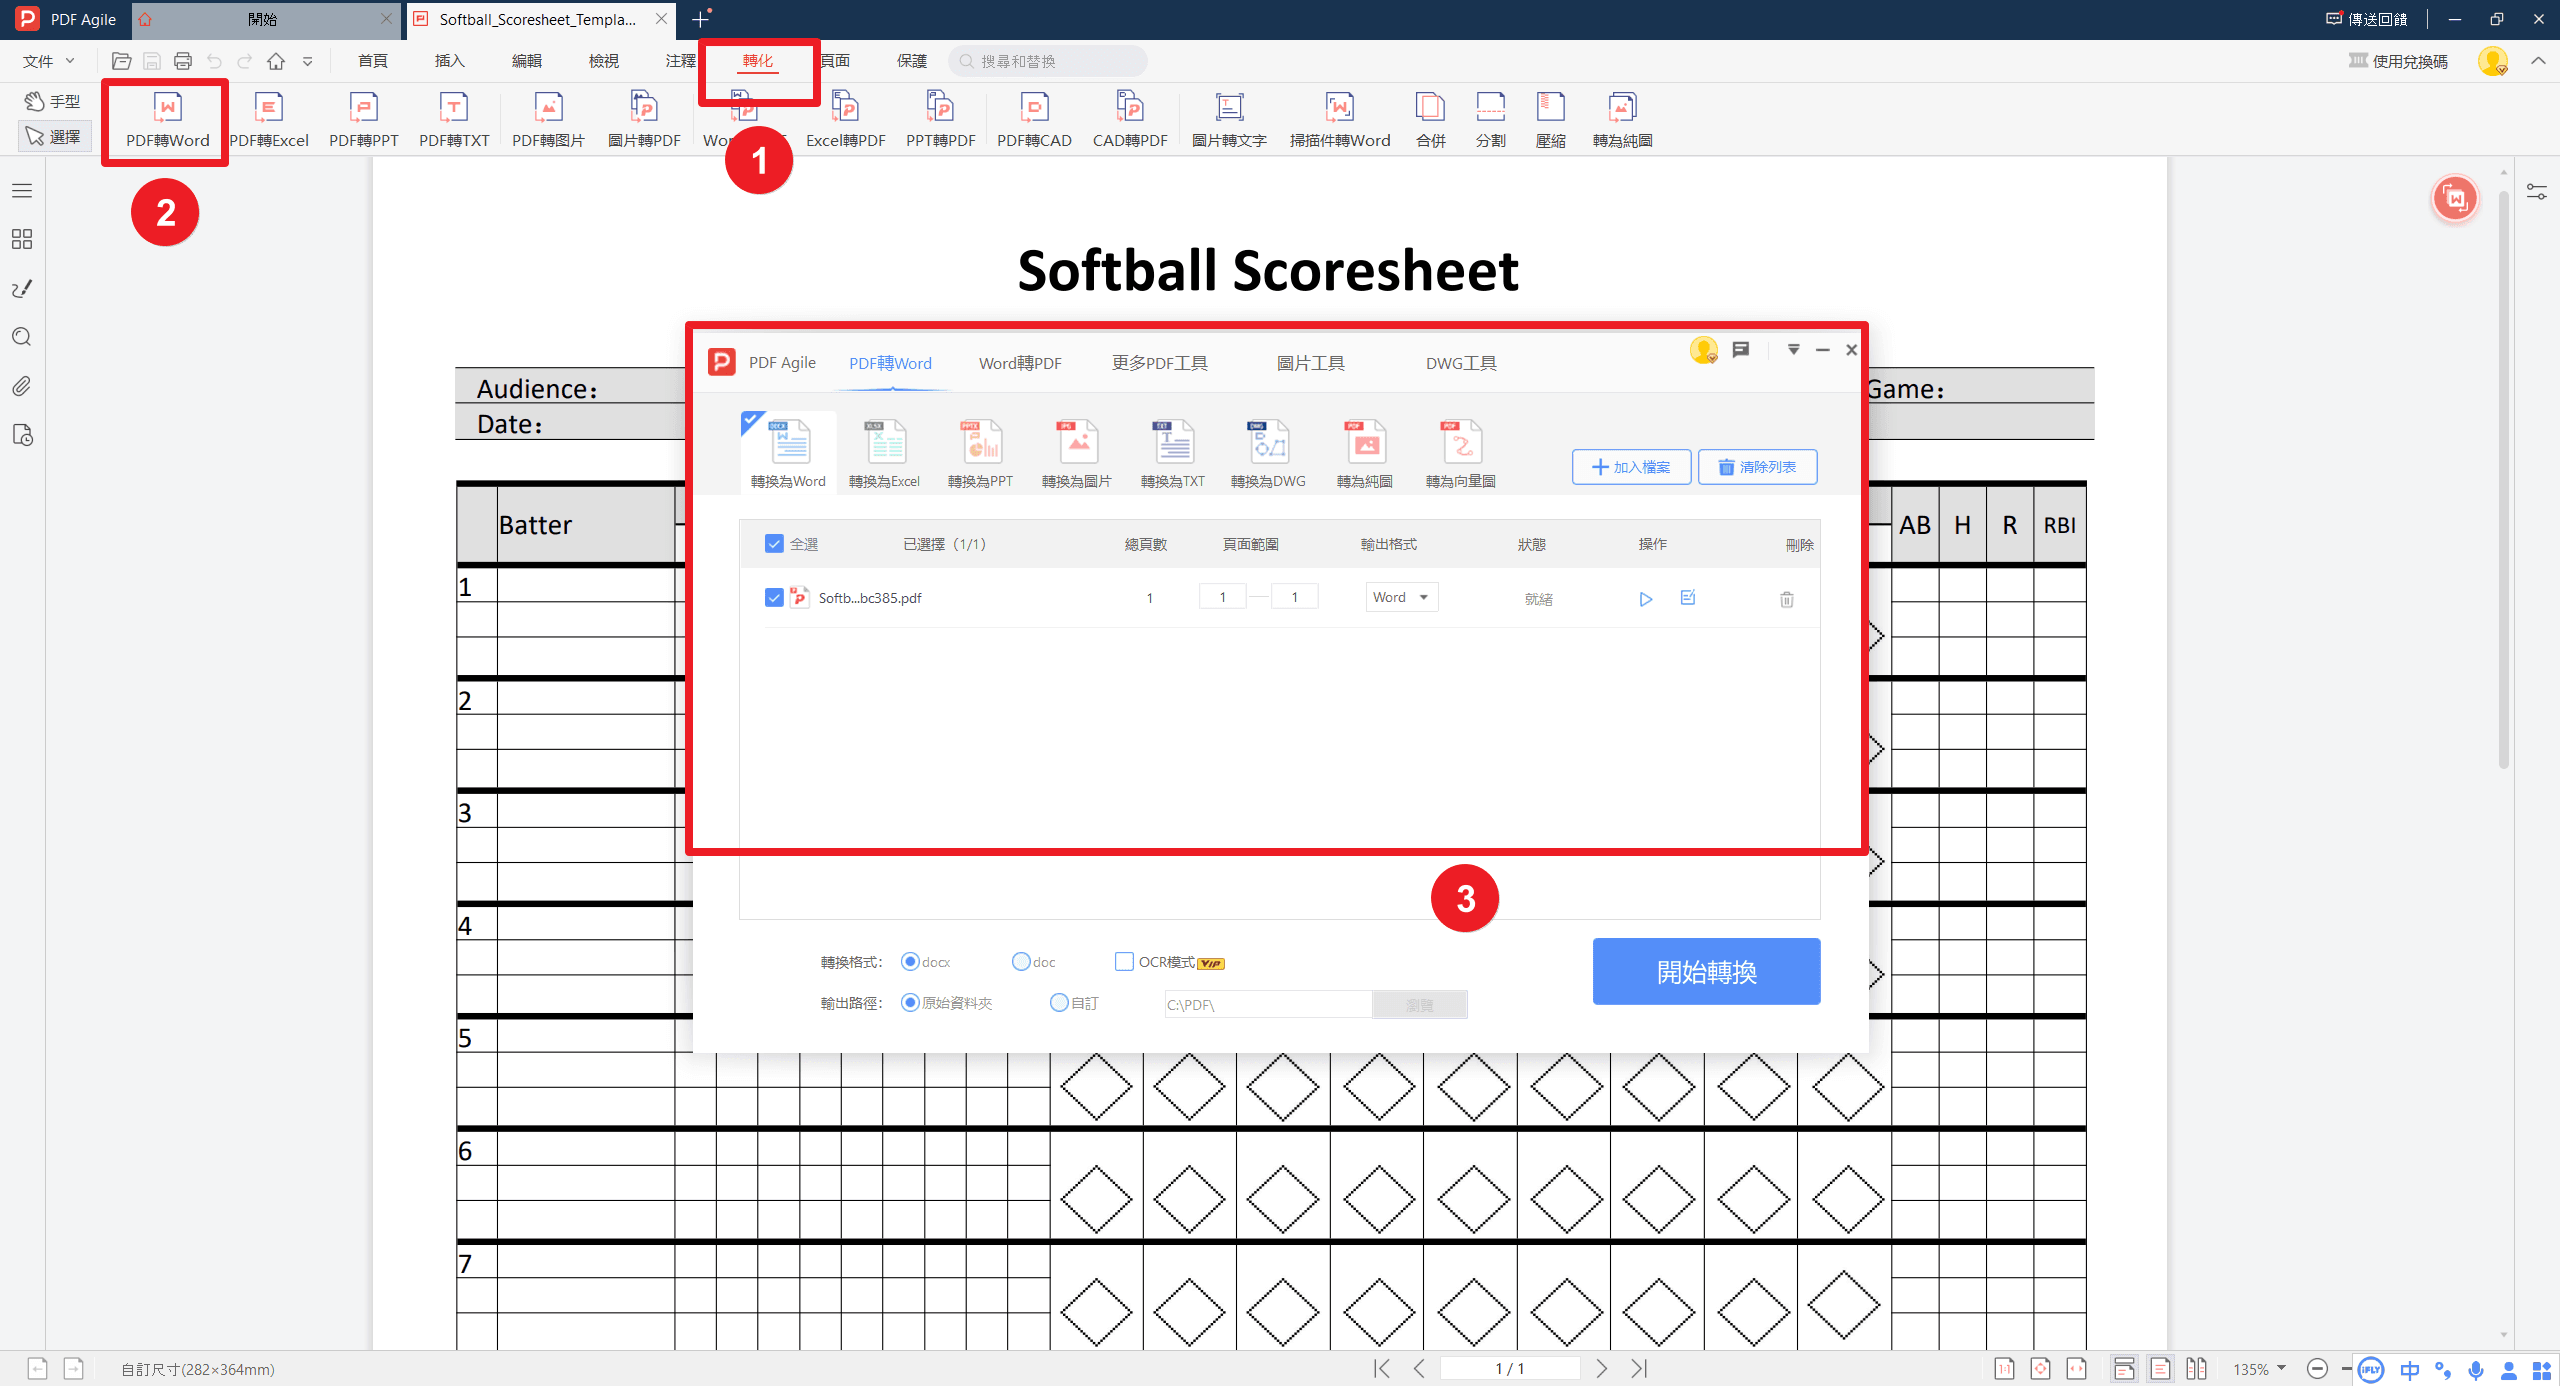
Task: Toggle the 全選 checkbox
Action: (x=774, y=544)
